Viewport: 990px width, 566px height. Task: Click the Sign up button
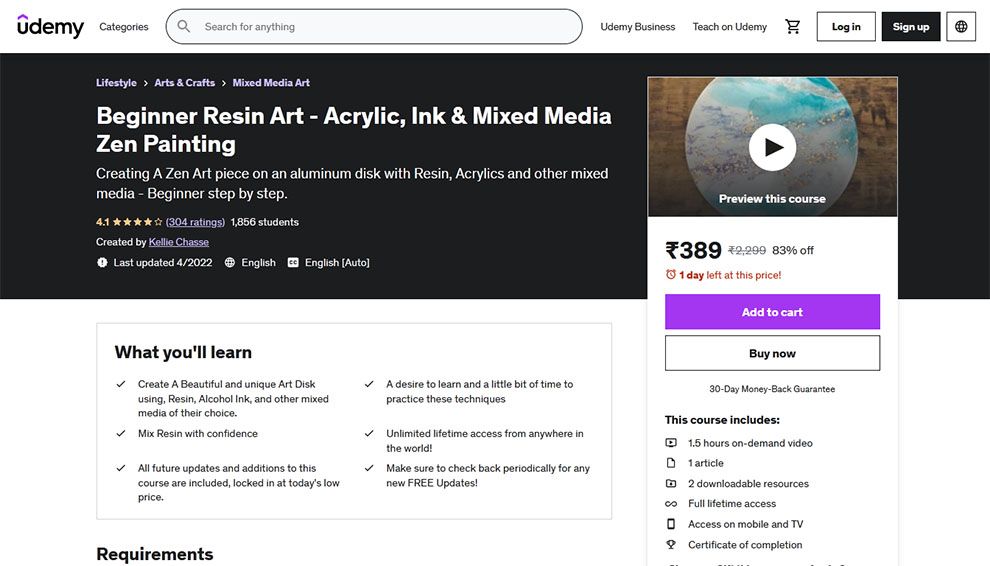[x=910, y=27]
